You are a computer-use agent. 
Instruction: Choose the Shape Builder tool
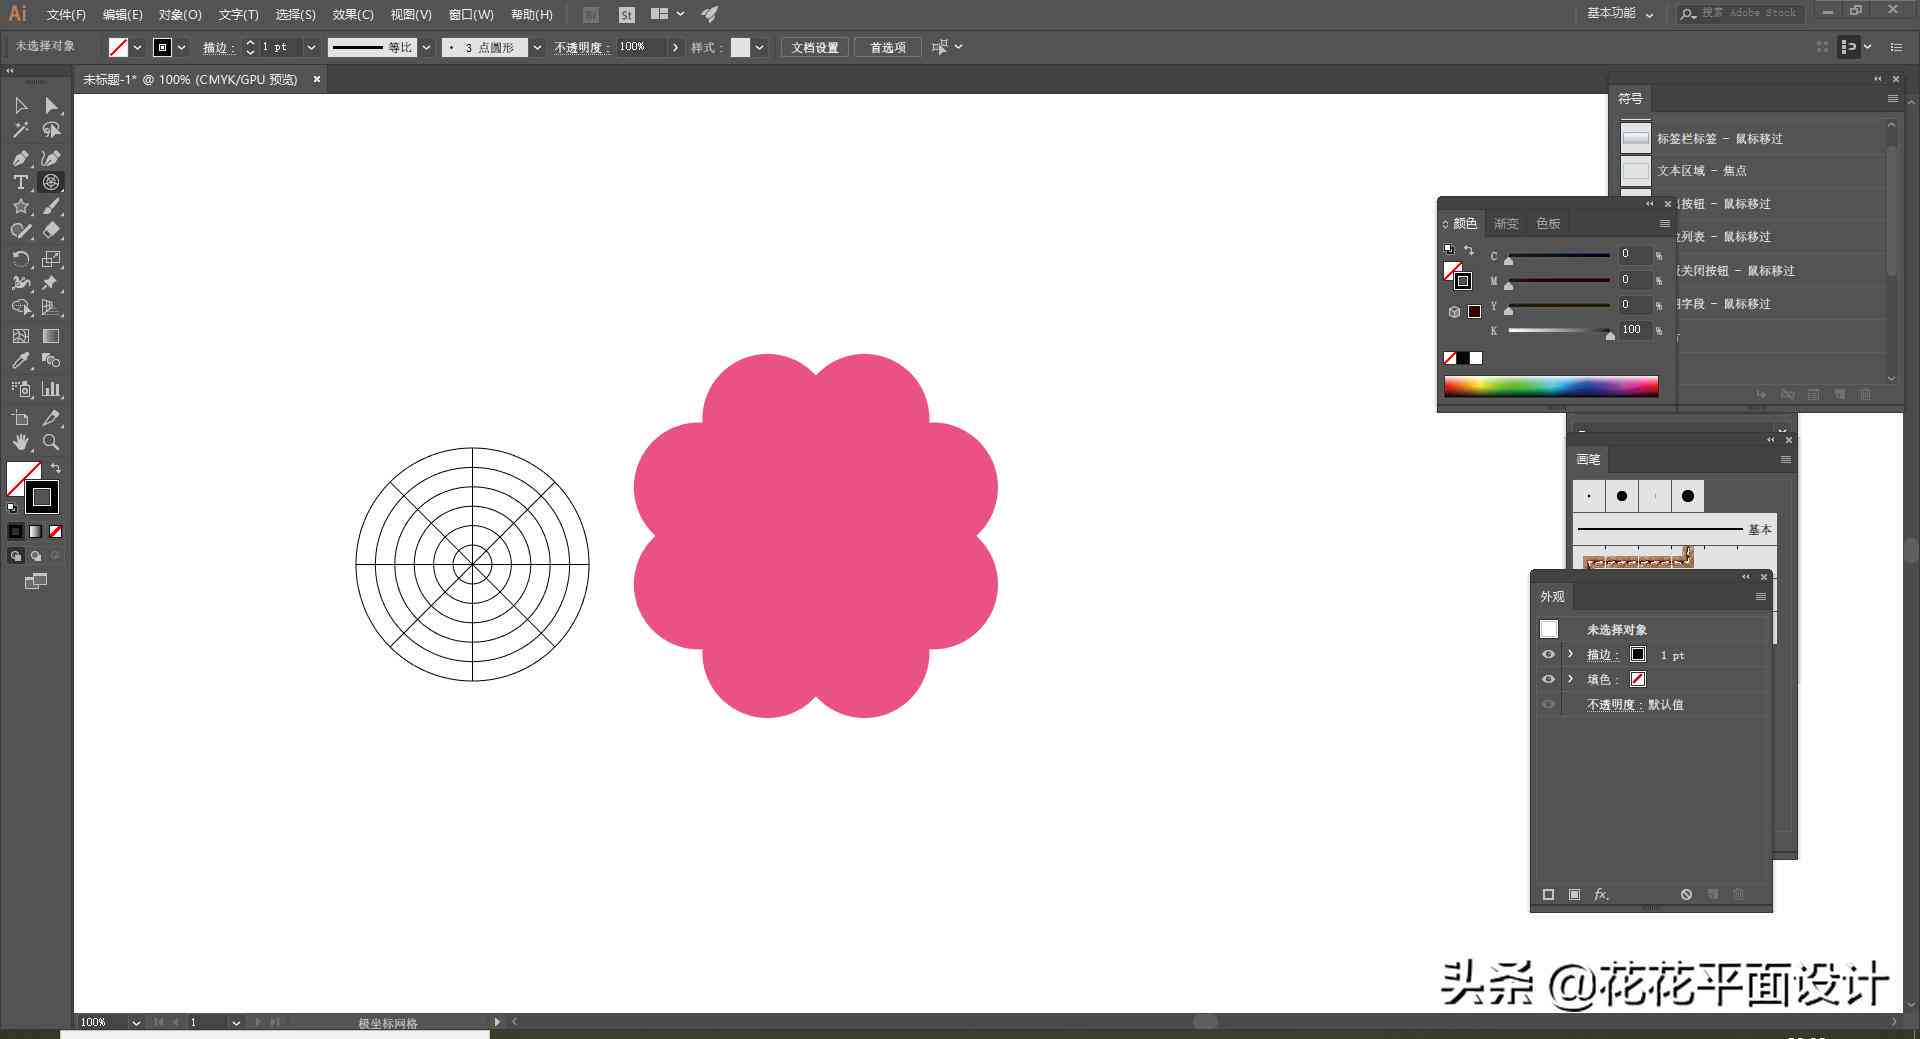20,307
